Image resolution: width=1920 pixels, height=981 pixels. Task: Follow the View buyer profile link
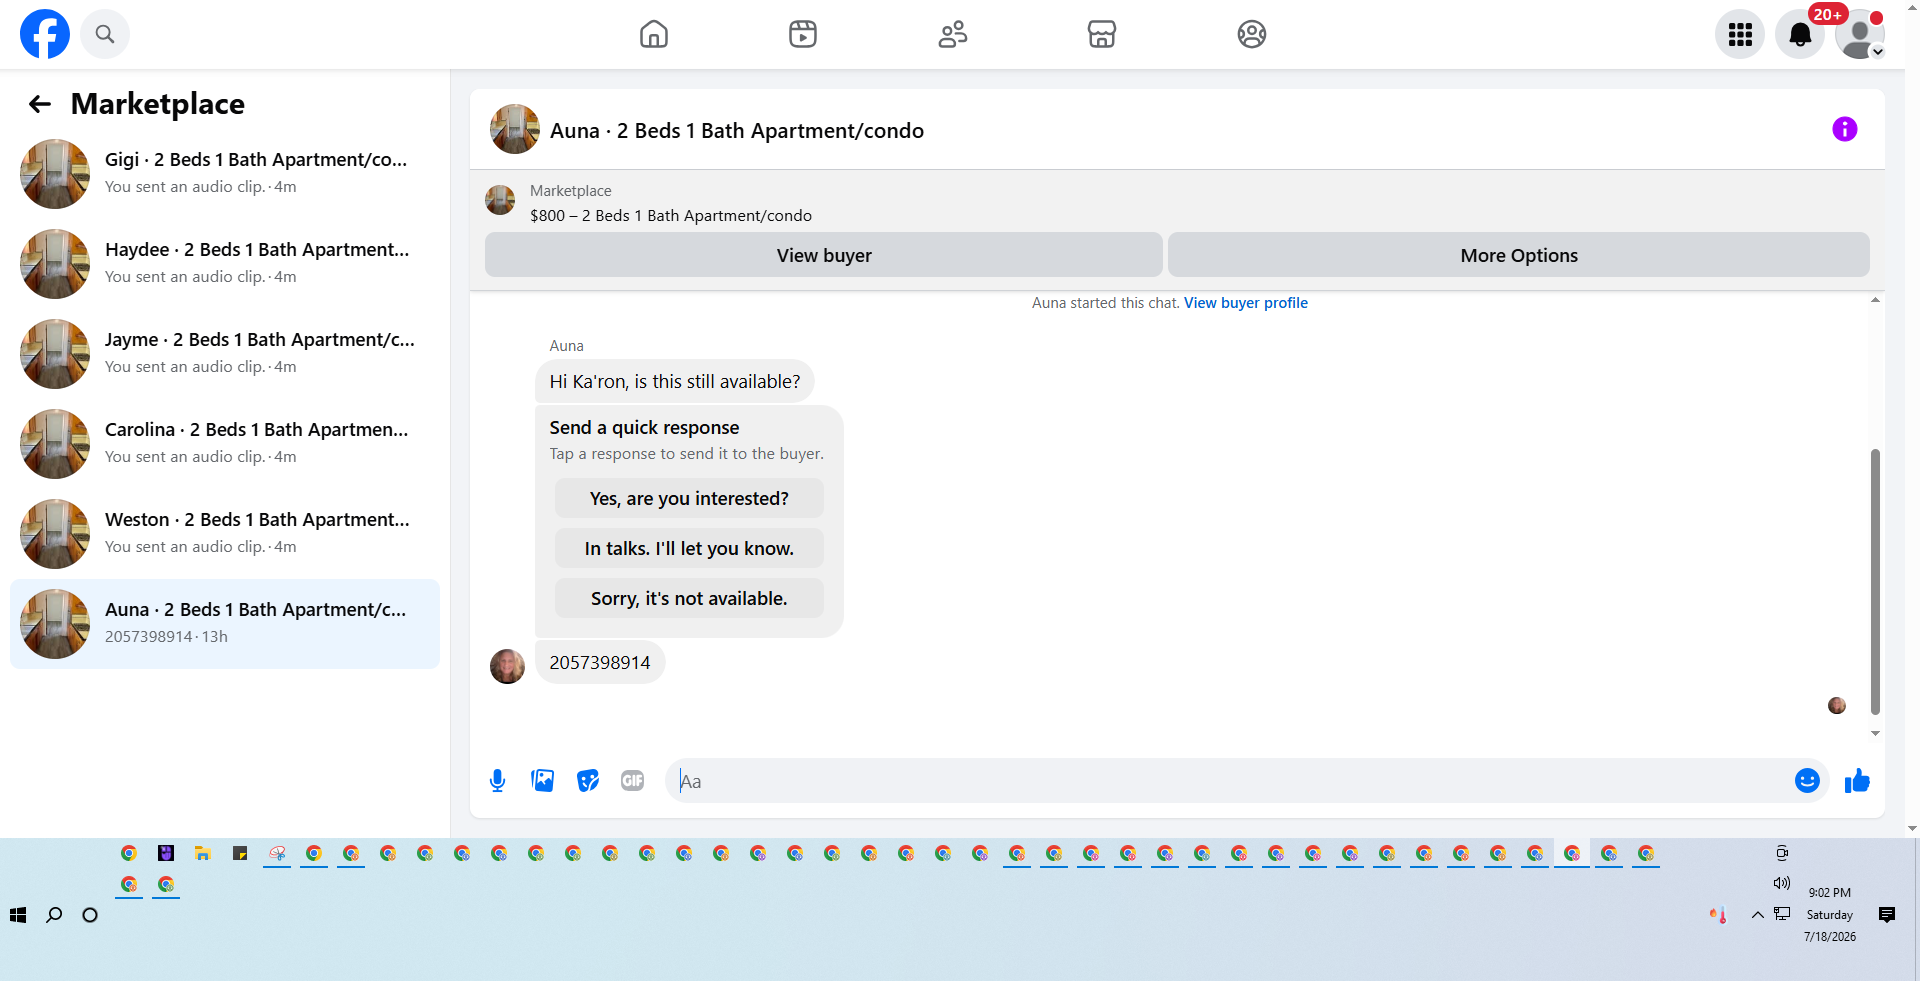[1246, 303]
